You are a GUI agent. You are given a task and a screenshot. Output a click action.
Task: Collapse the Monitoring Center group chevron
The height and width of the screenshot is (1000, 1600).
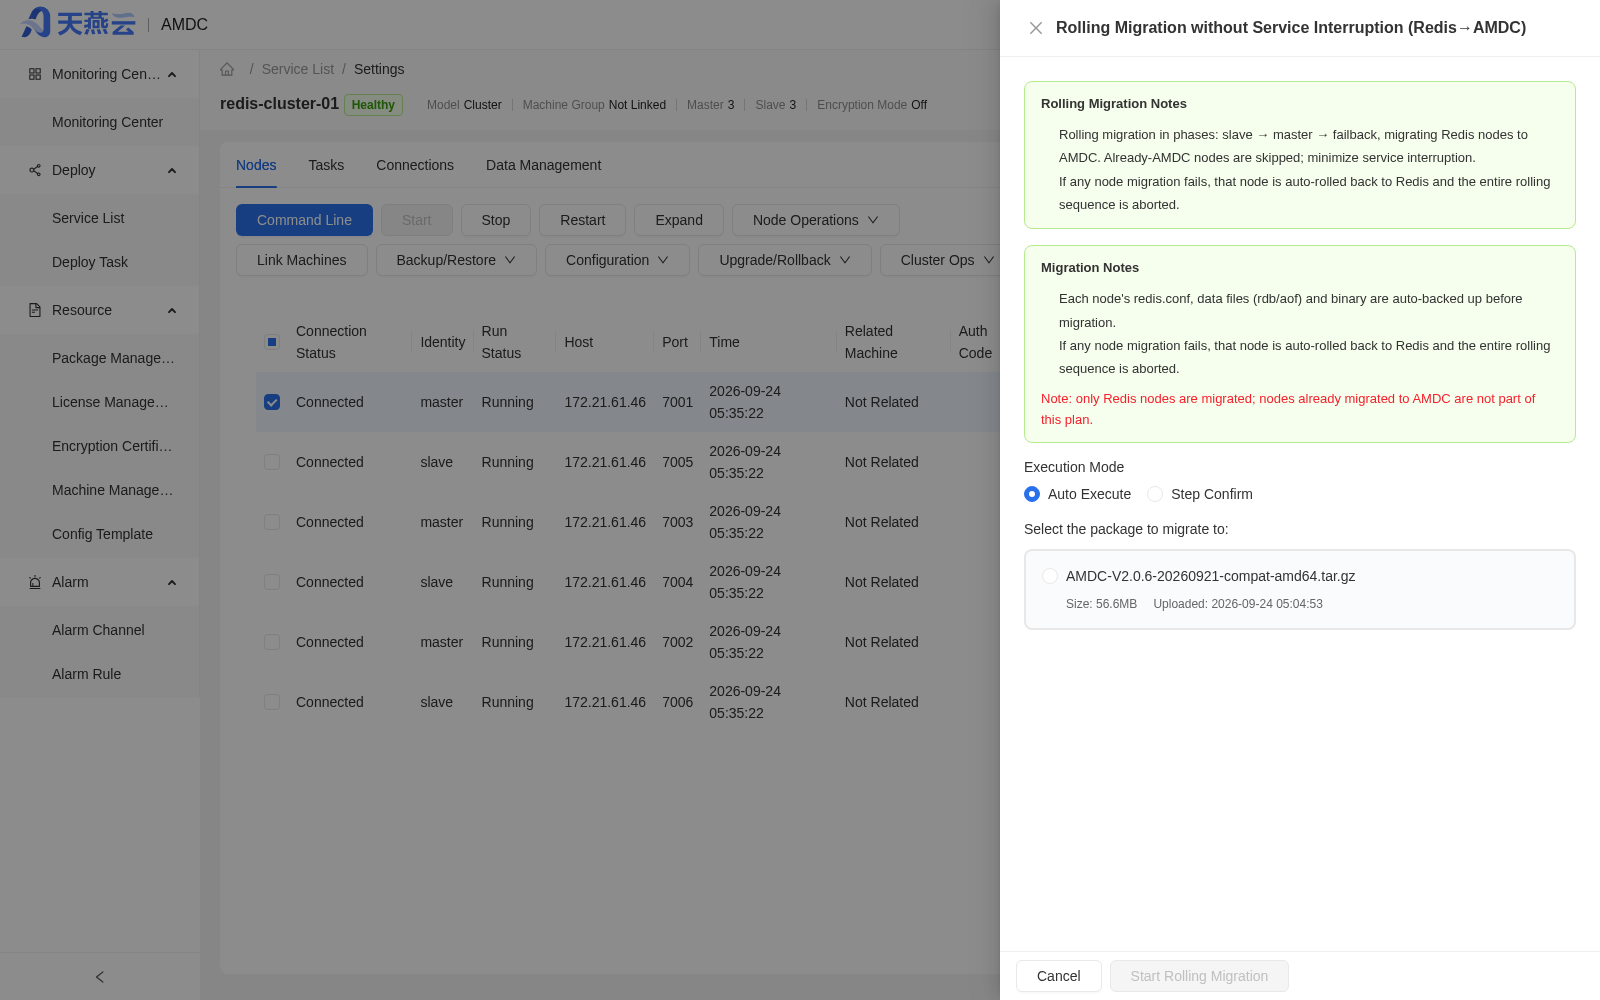172,74
